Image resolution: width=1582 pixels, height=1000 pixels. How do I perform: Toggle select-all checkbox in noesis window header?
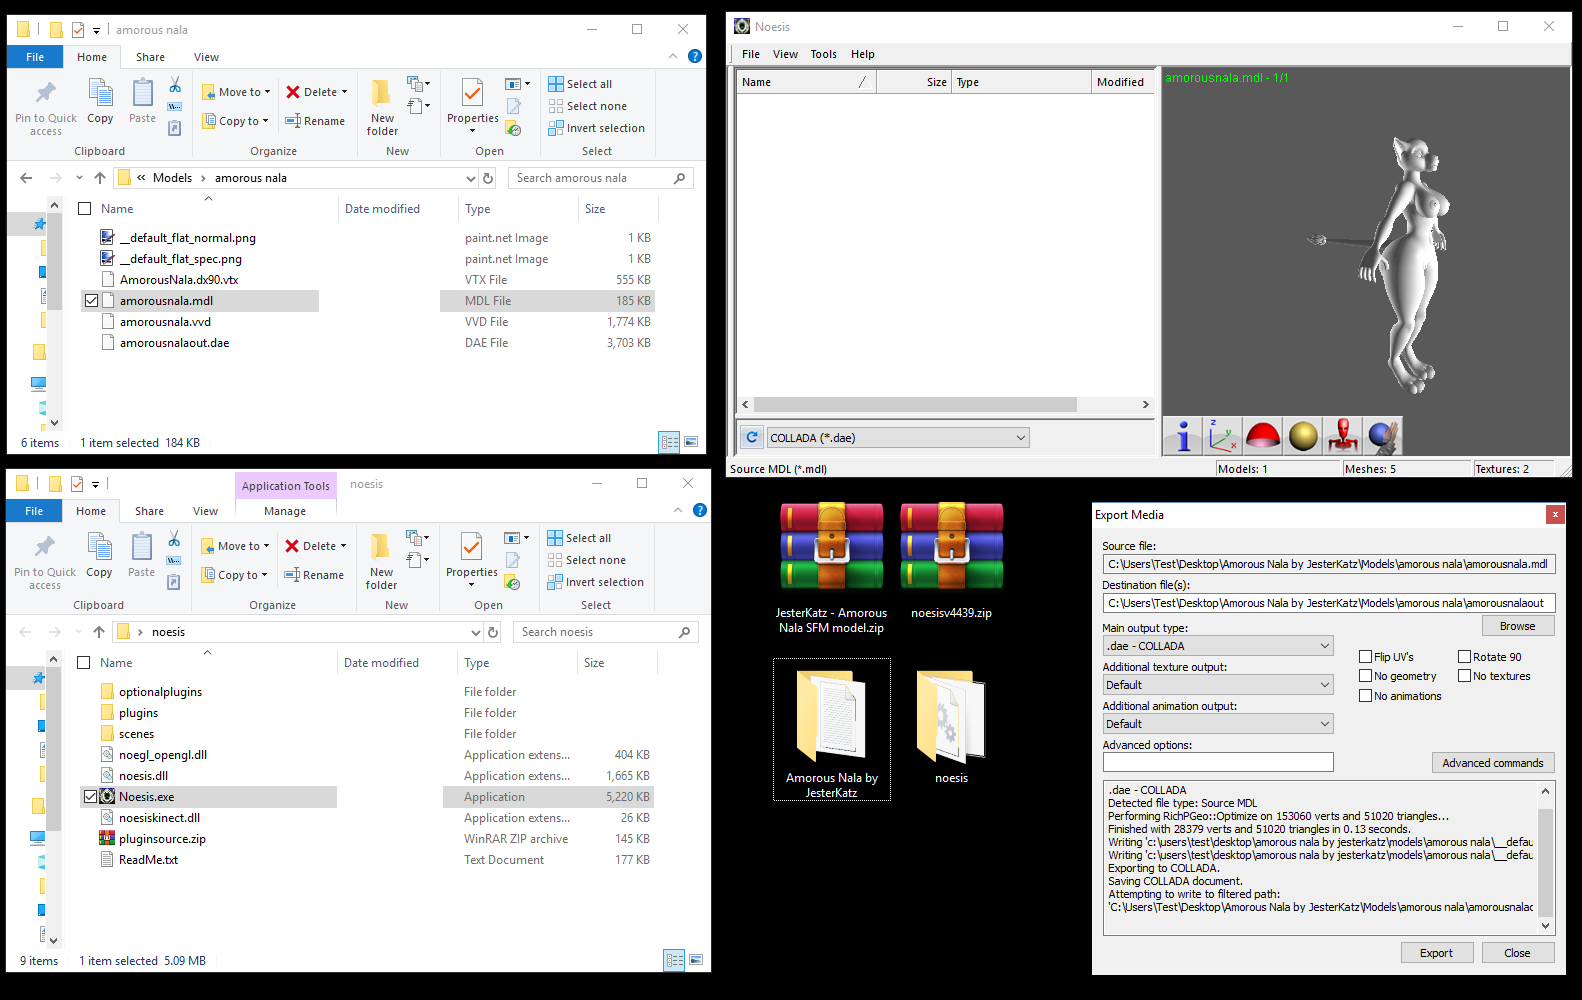(84, 663)
